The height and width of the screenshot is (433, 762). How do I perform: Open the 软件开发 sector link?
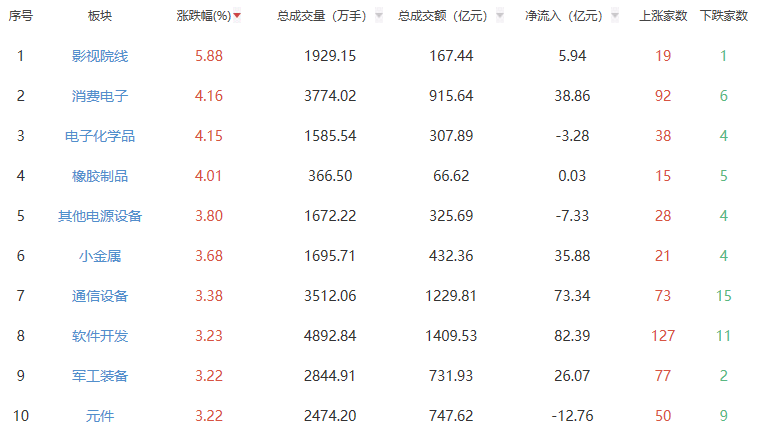pos(100,336)
